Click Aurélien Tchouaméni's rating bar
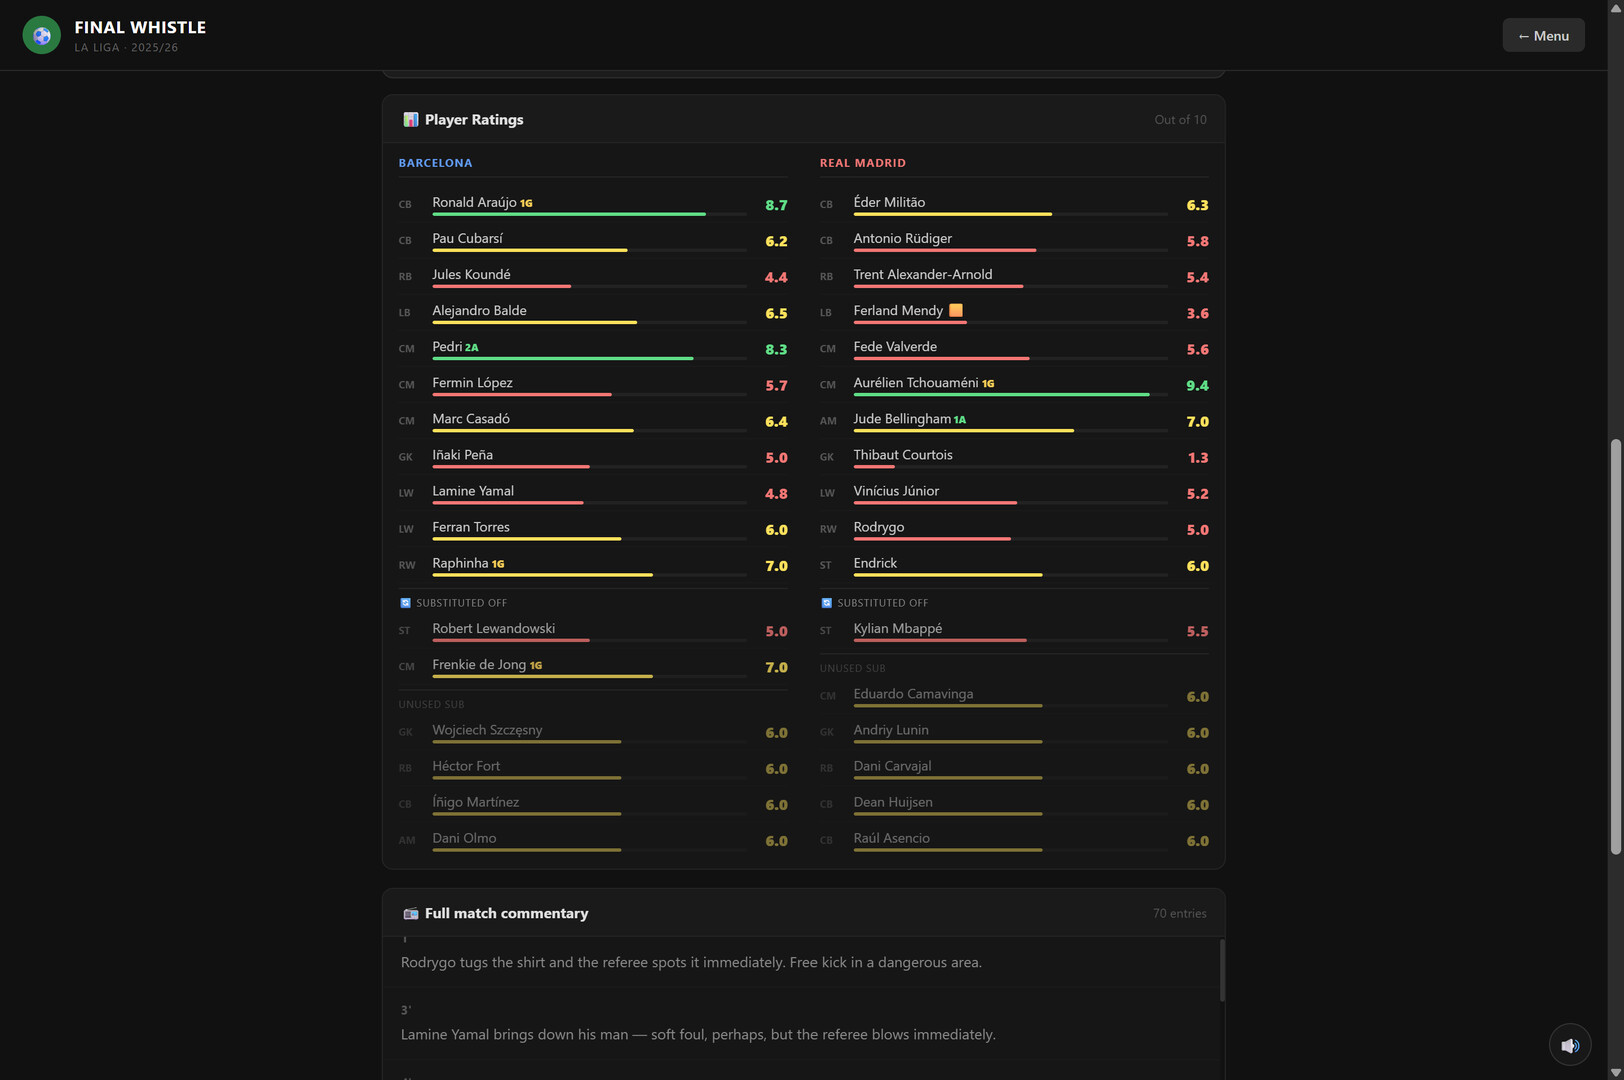The image size is (1624, 1080). pos(1010,394)
